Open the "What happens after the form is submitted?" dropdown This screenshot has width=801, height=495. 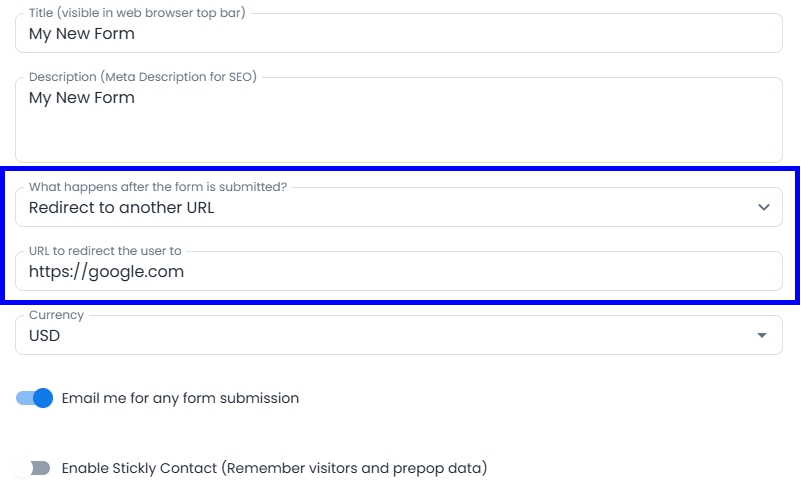point(398,208)
